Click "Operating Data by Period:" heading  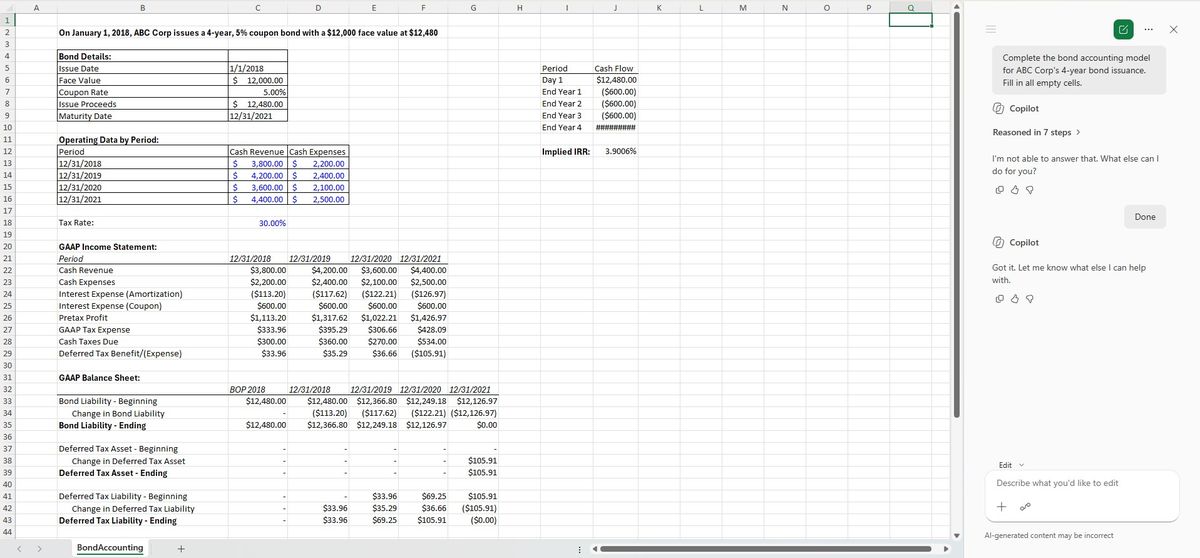[108, 140]
